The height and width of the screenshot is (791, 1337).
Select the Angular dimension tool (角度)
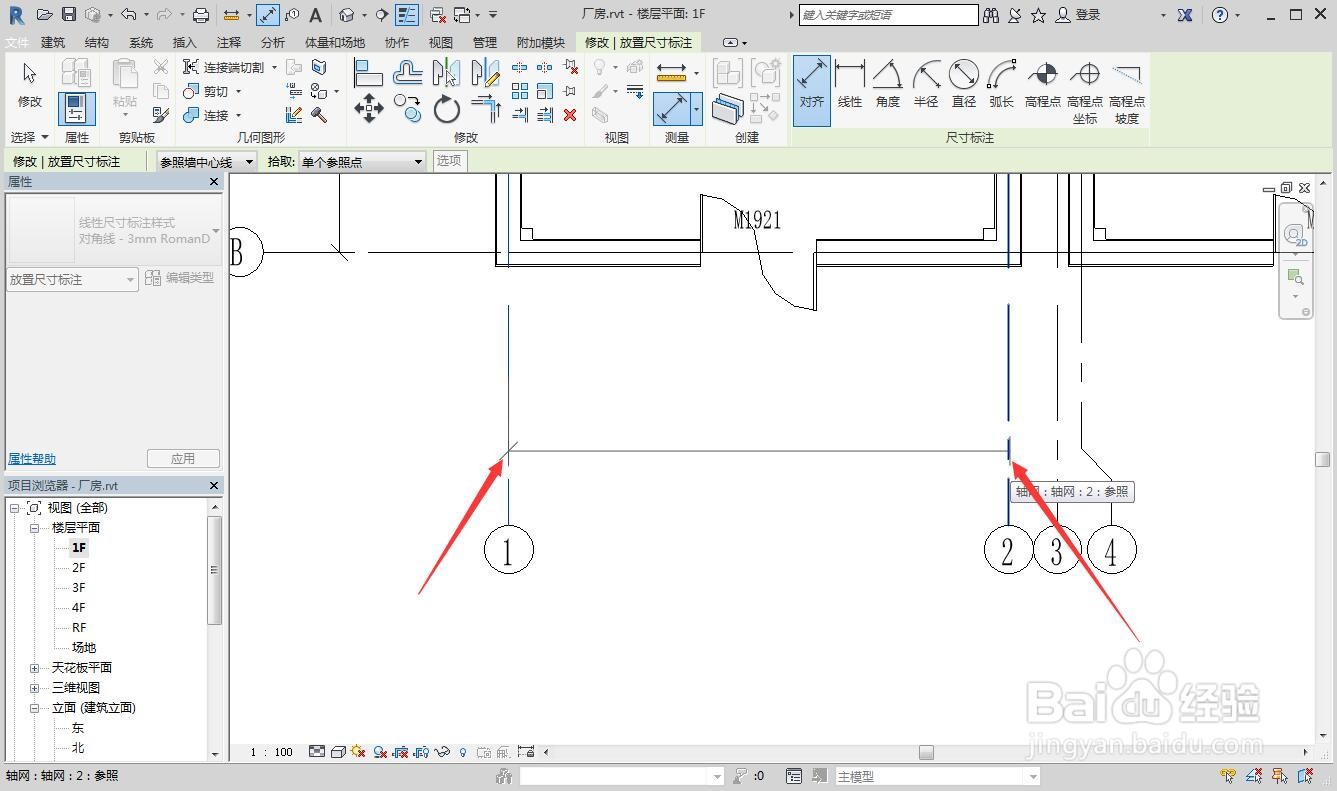(x=887, y=85)
